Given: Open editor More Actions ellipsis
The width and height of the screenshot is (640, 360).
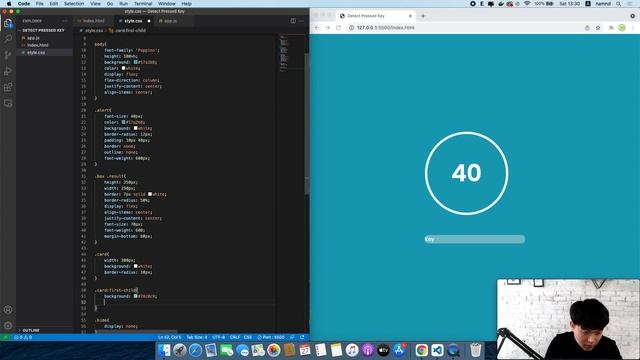Looking at the screenshot, I should (x=302, y=21).
